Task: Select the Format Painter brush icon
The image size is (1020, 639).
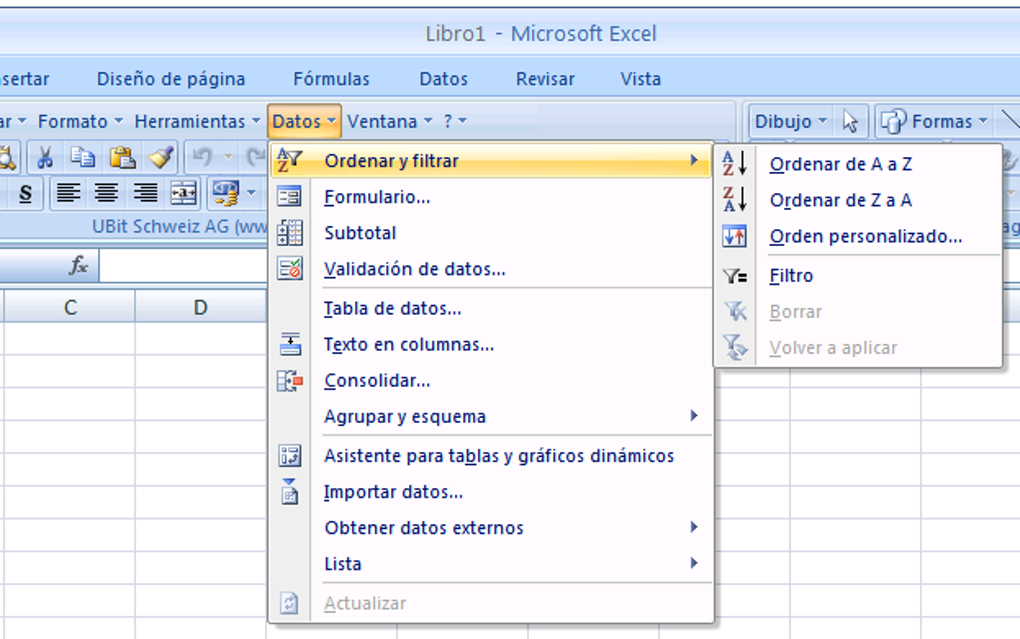Action: [160, 157]
